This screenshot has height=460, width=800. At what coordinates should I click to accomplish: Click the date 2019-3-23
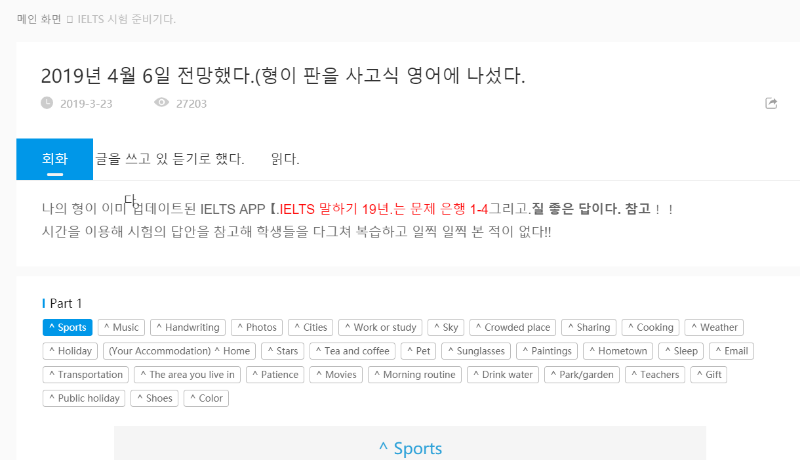point(86,104)
